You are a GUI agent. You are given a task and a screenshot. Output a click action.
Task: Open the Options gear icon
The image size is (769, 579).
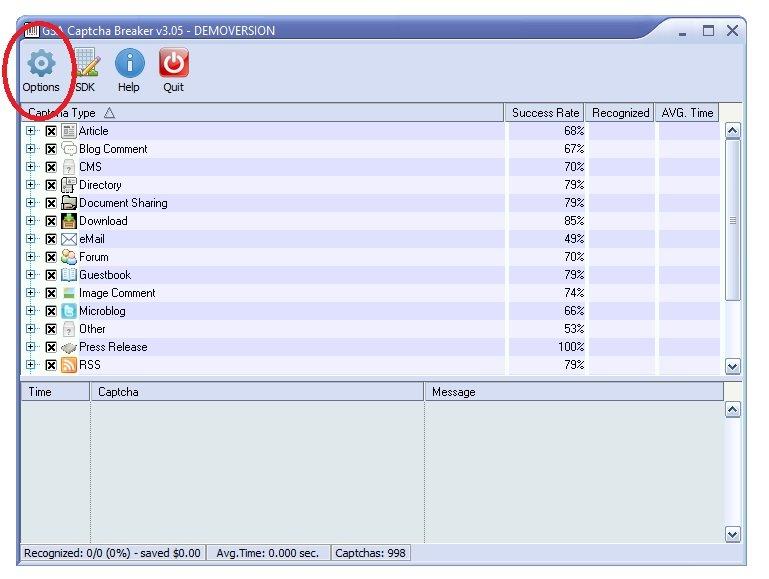(41, 63)
